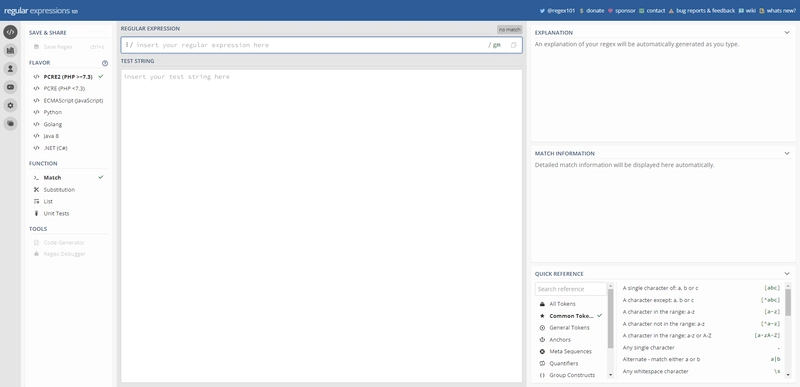Collapse the Match Information panel
The image size is (800, 387).
click(x=787, y=153)
